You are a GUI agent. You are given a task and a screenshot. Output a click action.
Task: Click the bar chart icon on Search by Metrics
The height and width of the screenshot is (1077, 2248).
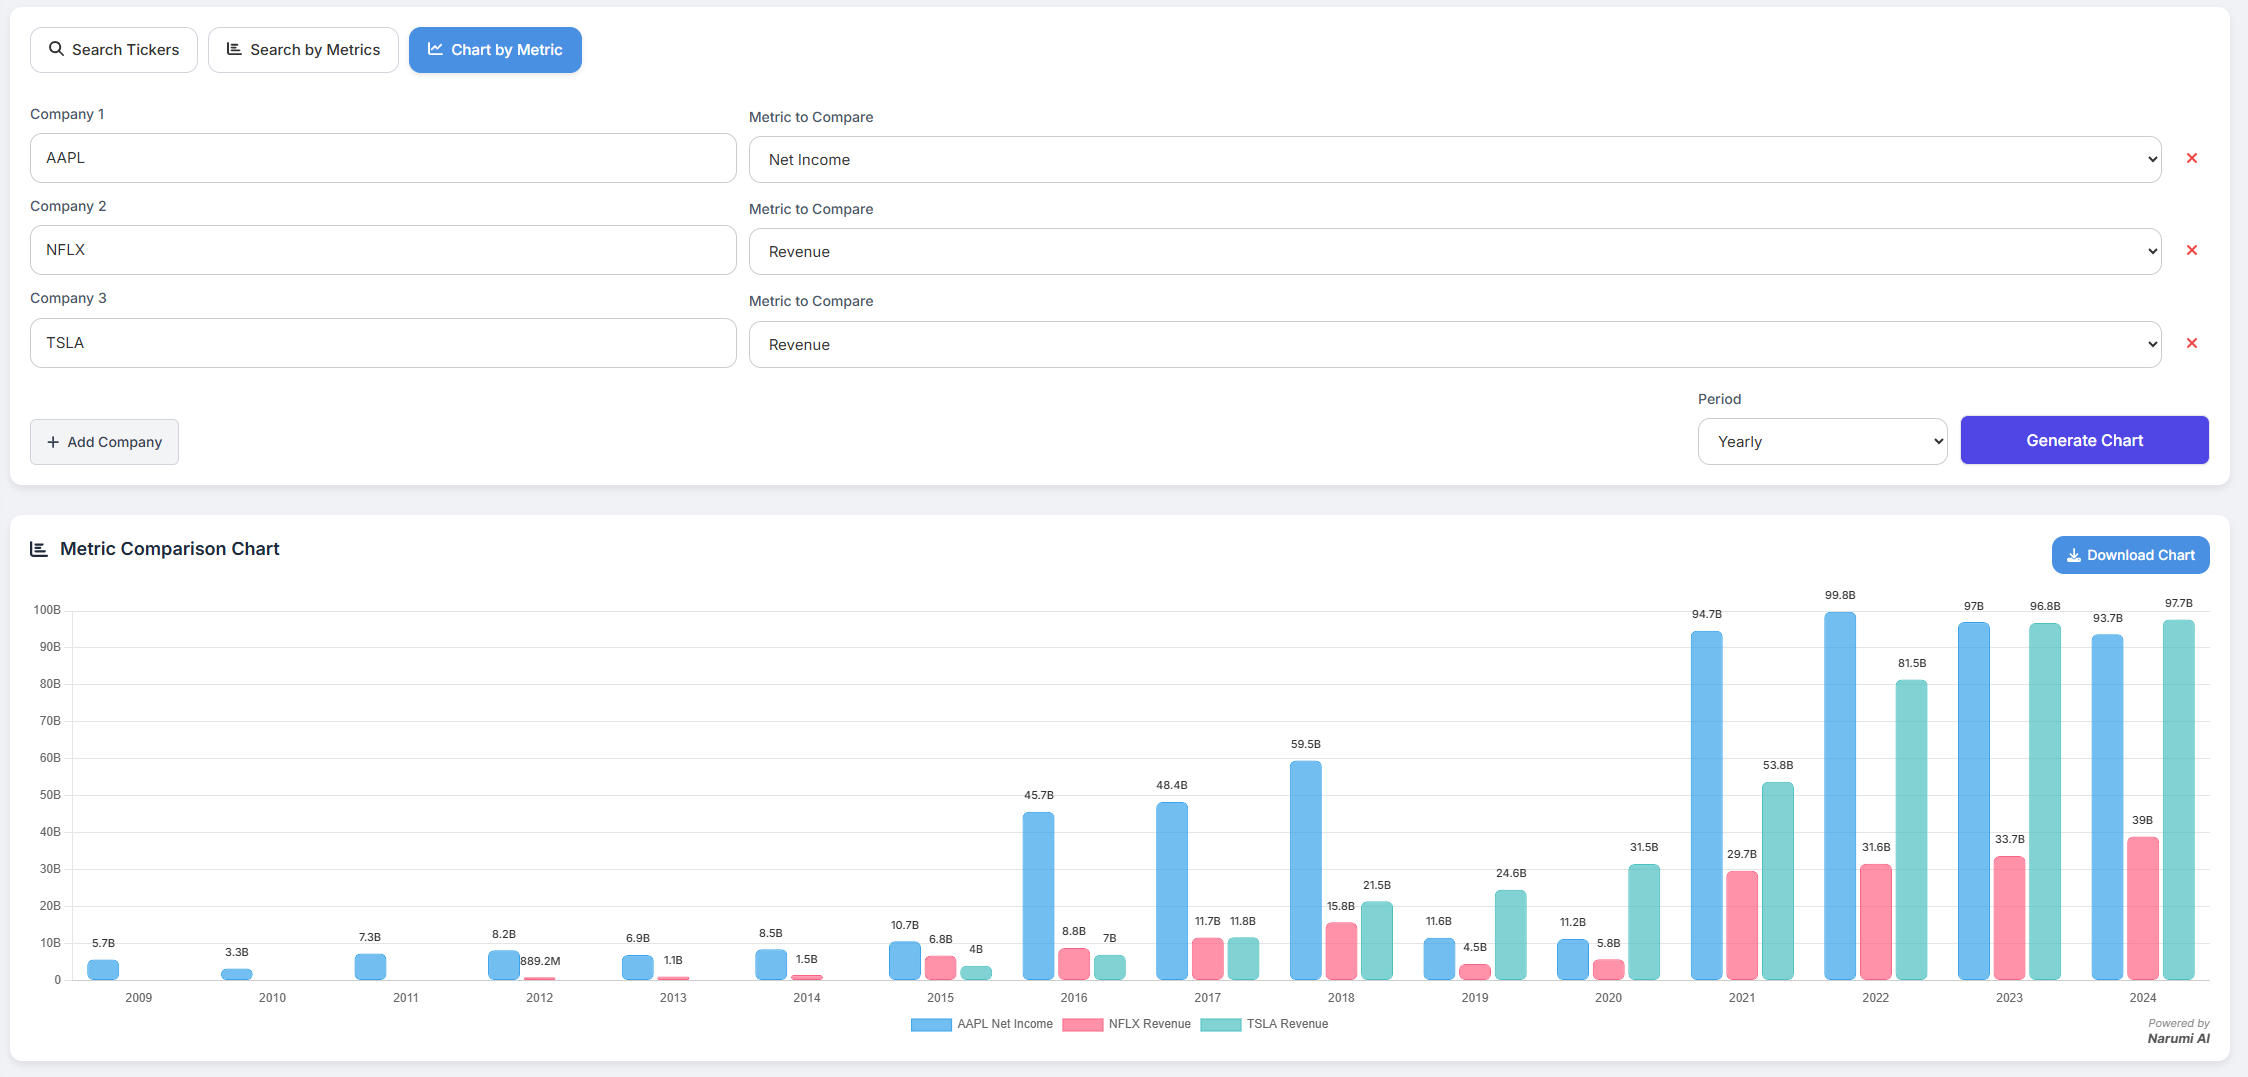[x=235, y=48]
